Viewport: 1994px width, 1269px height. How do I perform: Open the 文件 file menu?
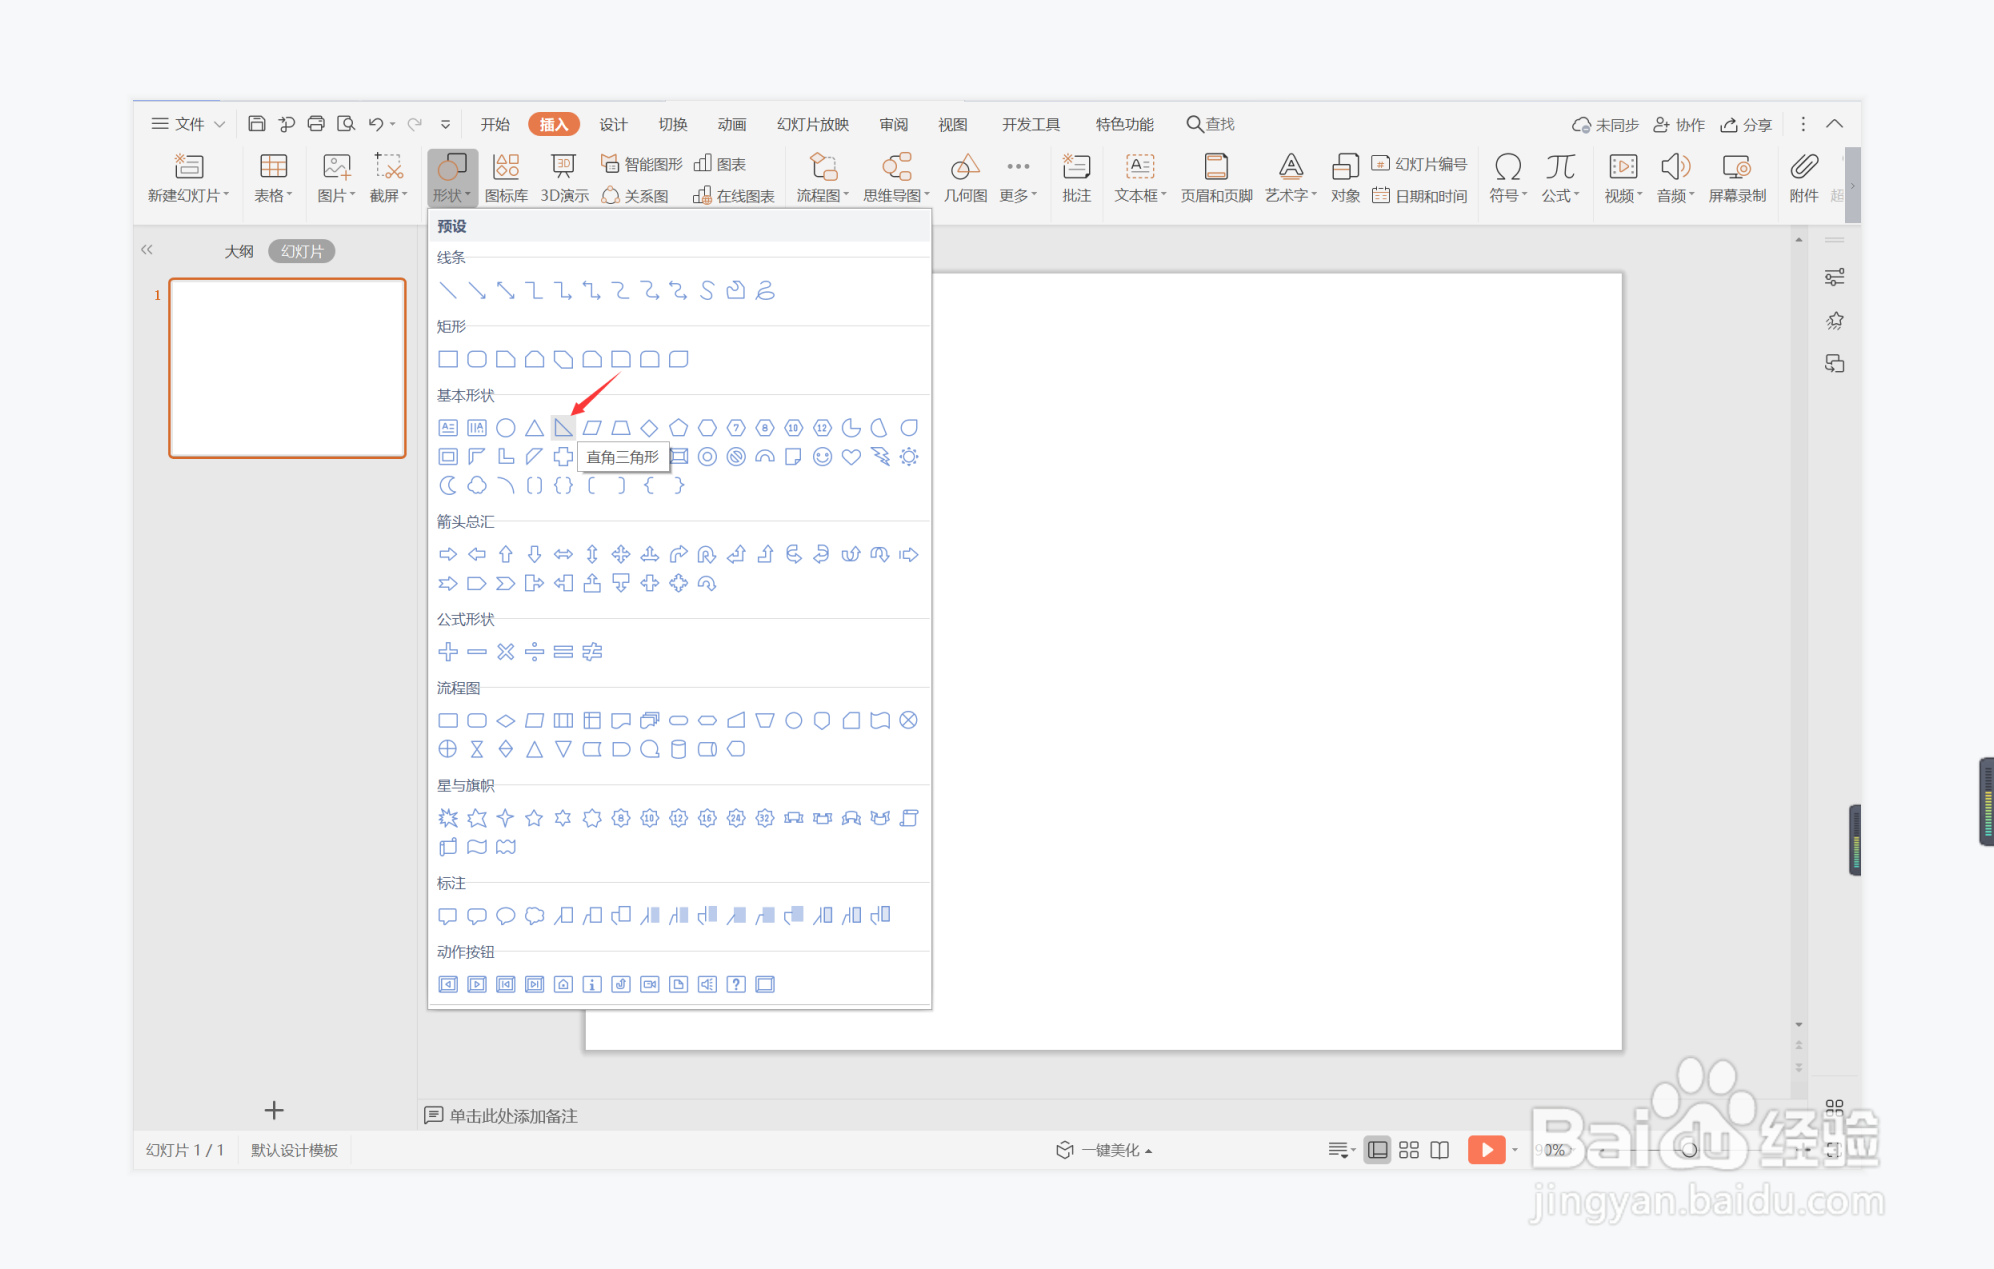coord(188,124)
